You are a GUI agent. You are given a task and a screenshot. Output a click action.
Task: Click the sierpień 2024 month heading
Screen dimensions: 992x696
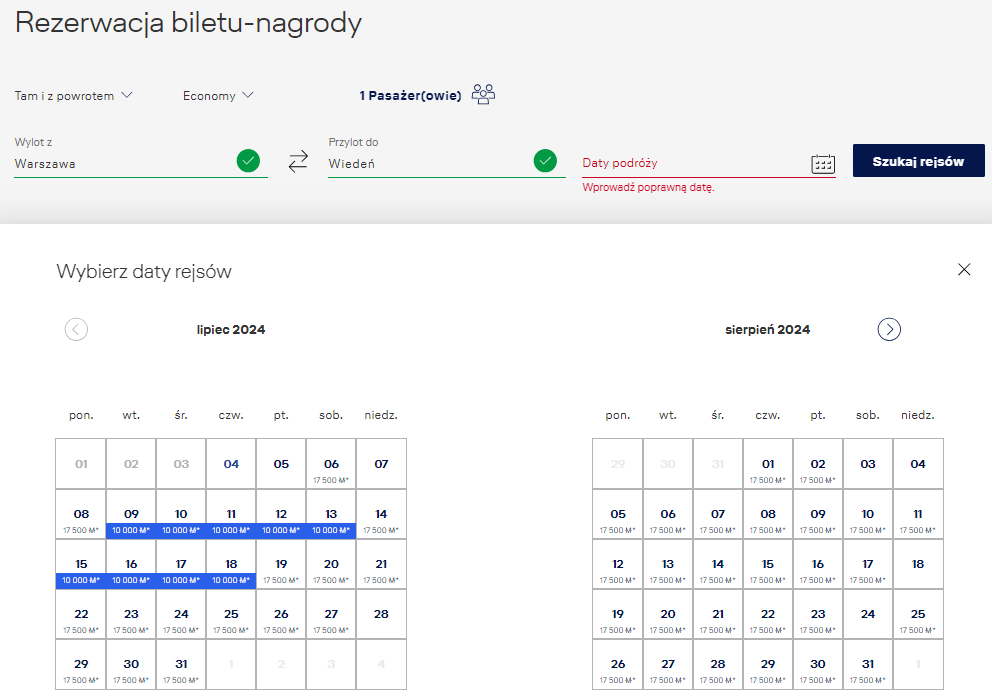click(767, 330)
